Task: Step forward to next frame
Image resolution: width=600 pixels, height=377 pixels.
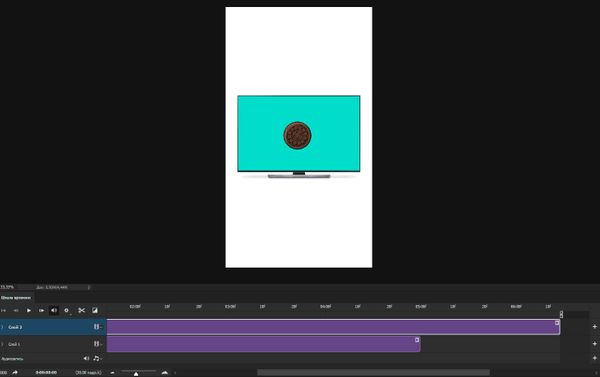Action: (41, 310)
